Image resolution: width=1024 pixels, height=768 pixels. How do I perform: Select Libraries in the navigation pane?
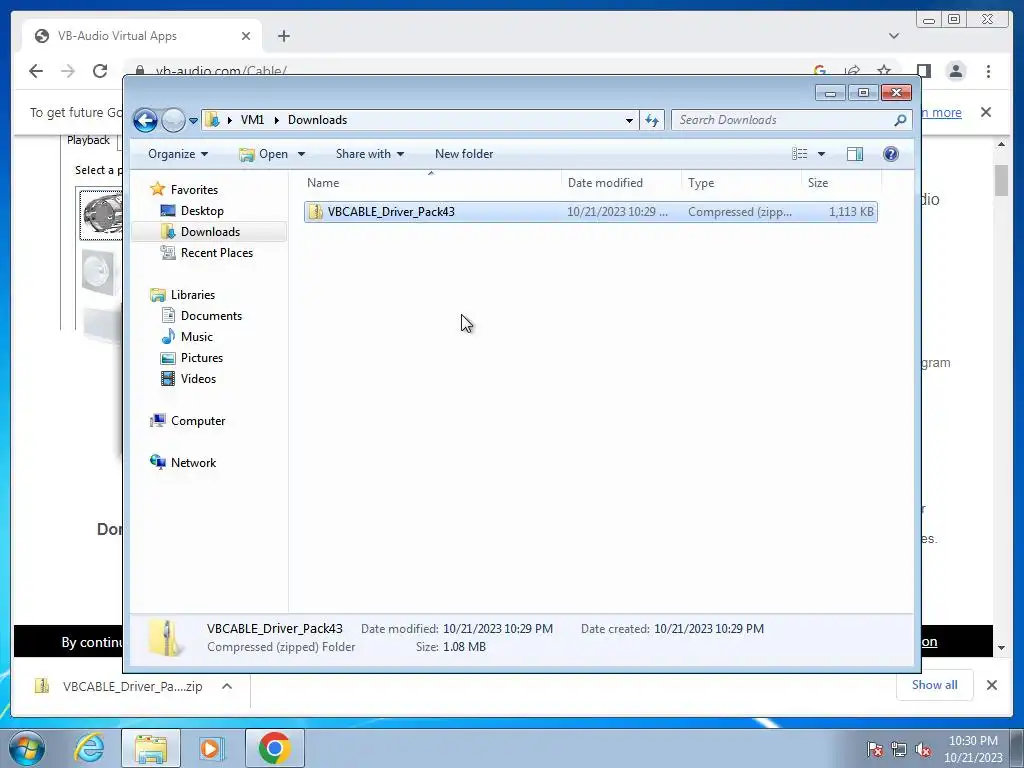tap(193, 295)
